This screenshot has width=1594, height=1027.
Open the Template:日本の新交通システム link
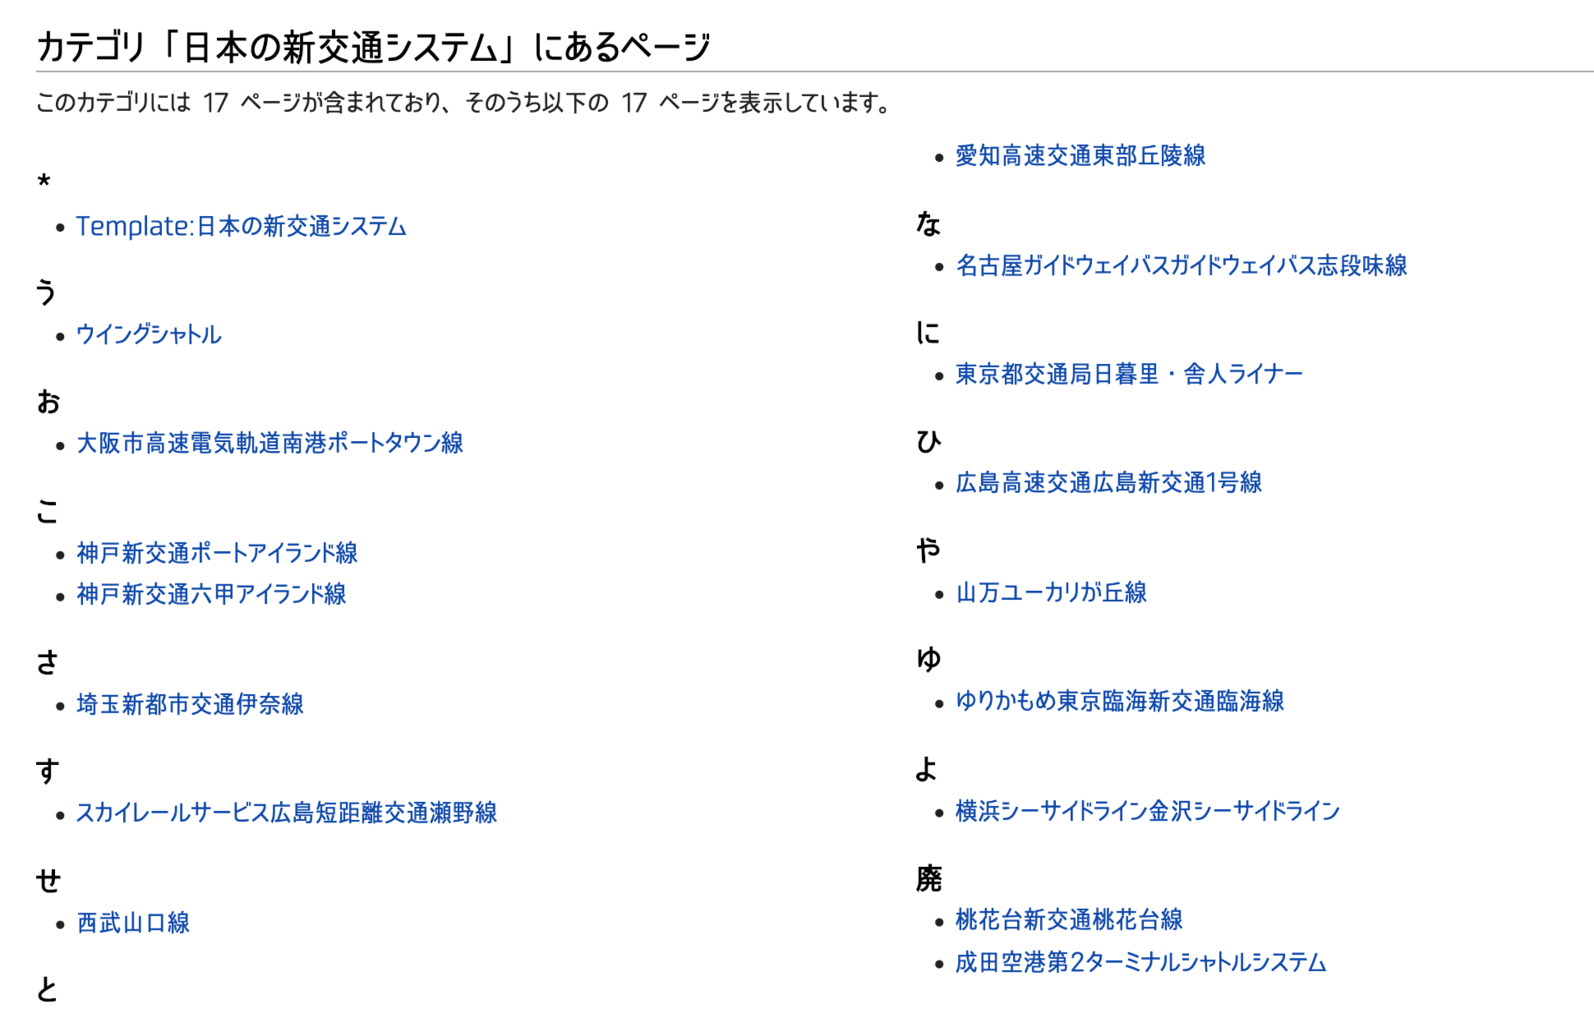(x=241, y=227)
